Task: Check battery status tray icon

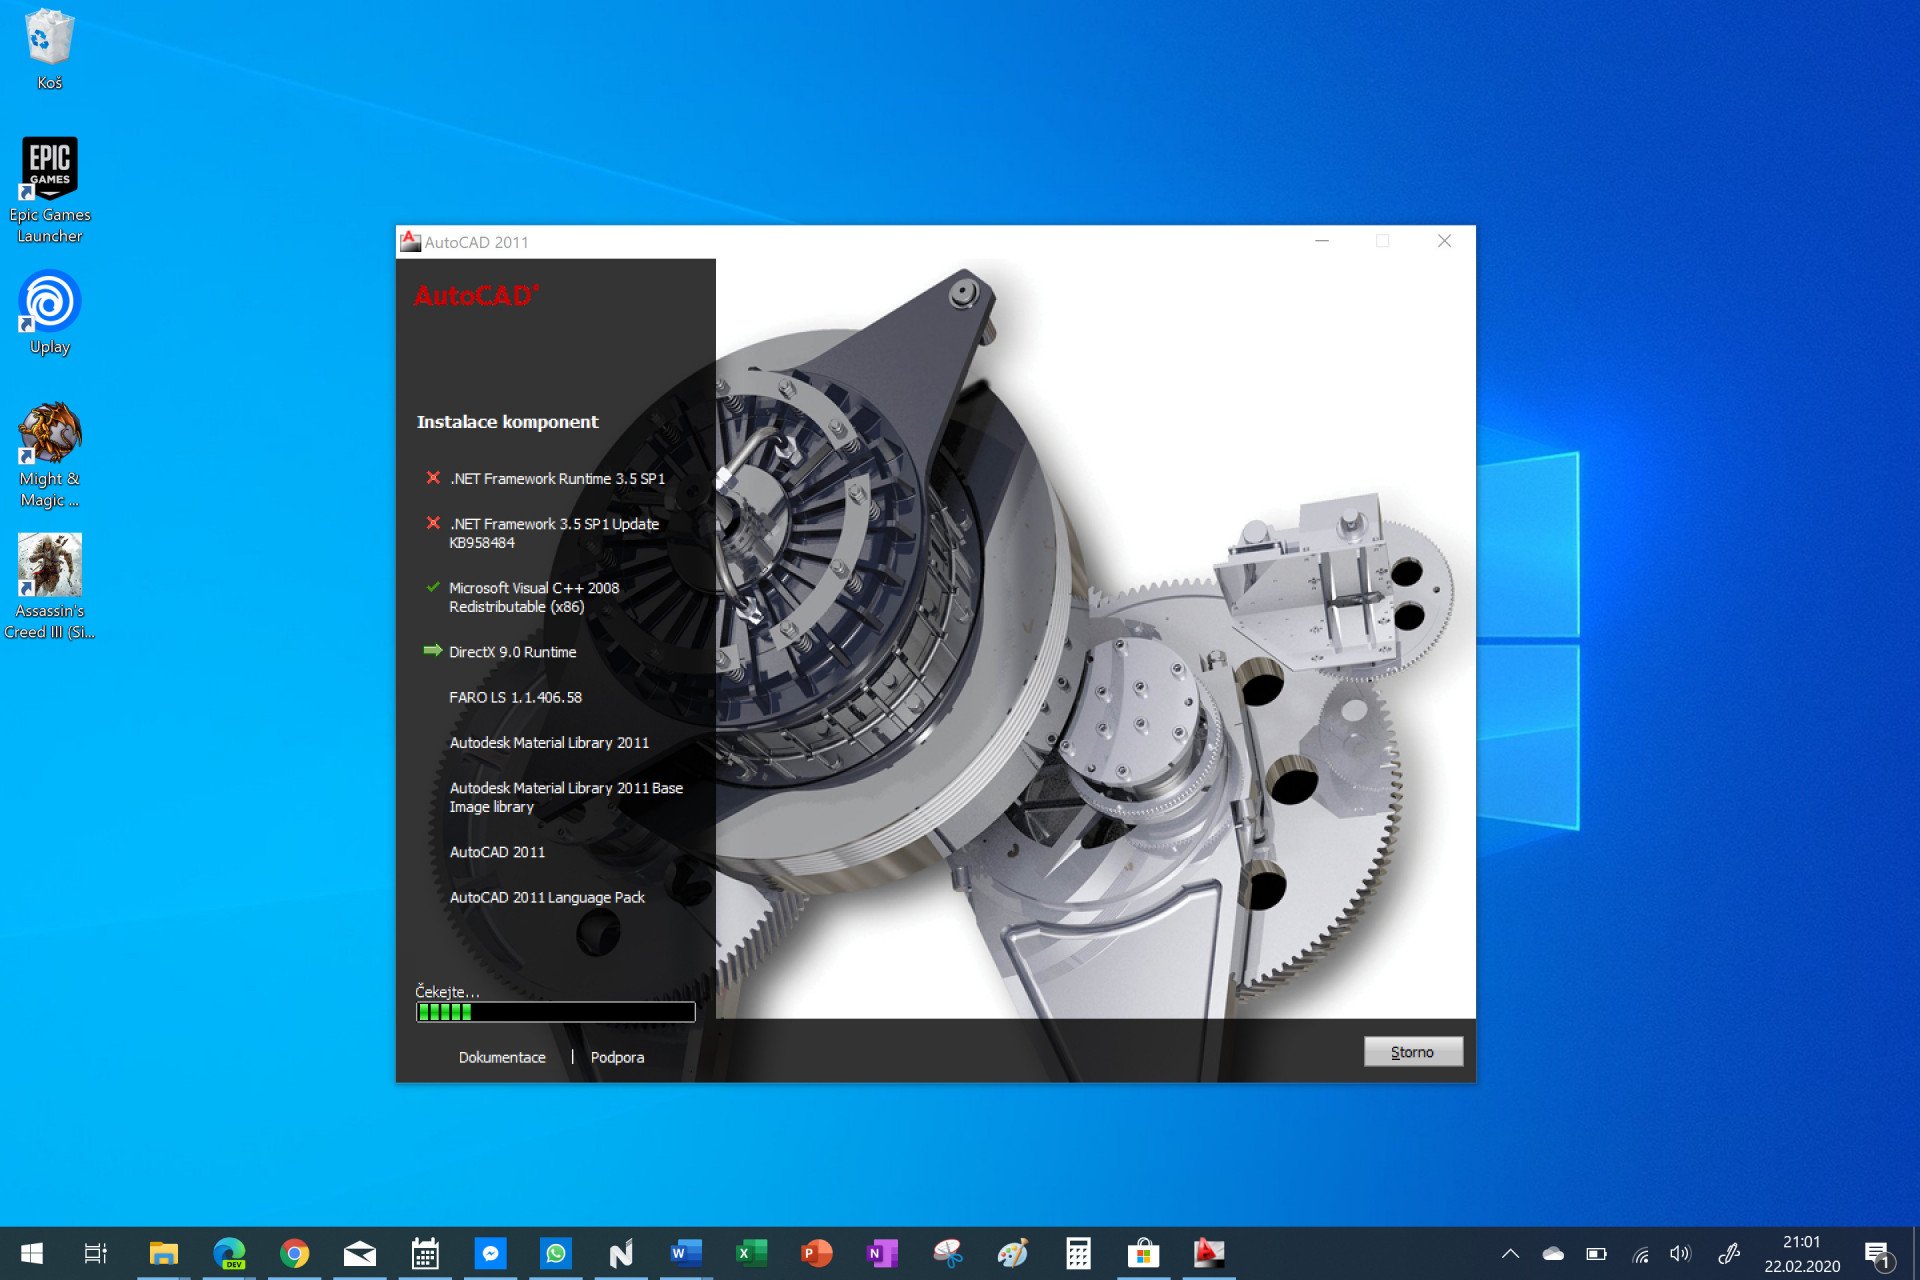Action: pos(1596,1253)
